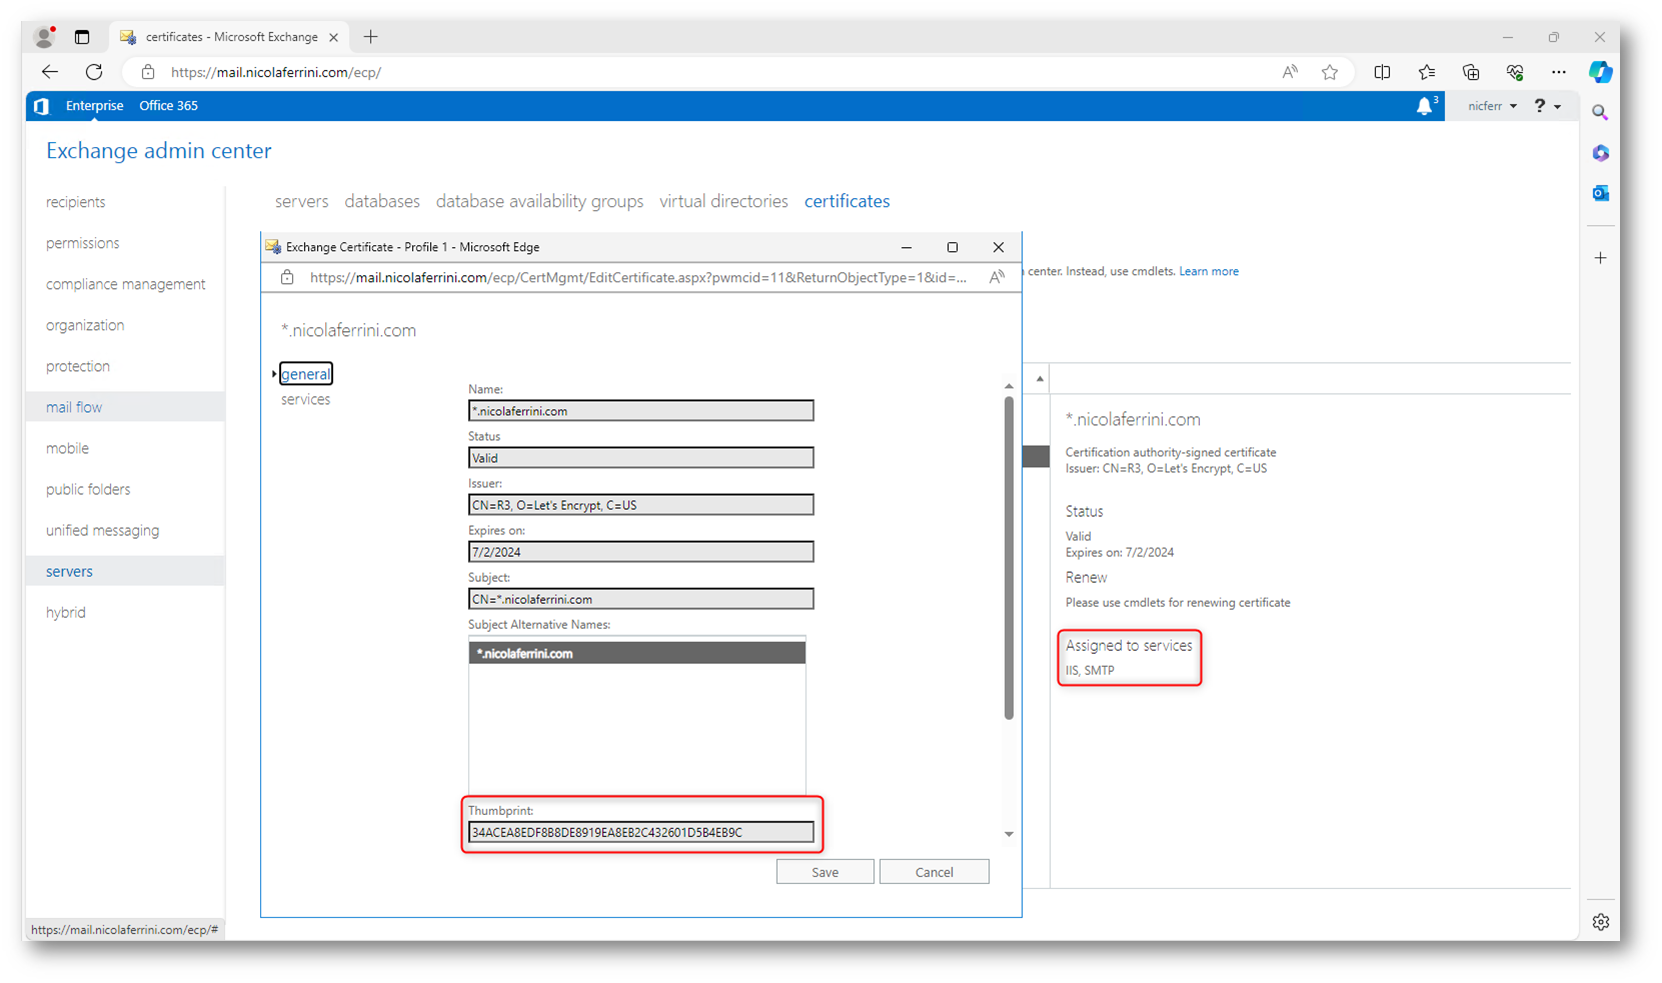This screenshot has width=1662, height=983.
Task: Click the sidebar search magnifier icon
Action: coord(1600,113)
